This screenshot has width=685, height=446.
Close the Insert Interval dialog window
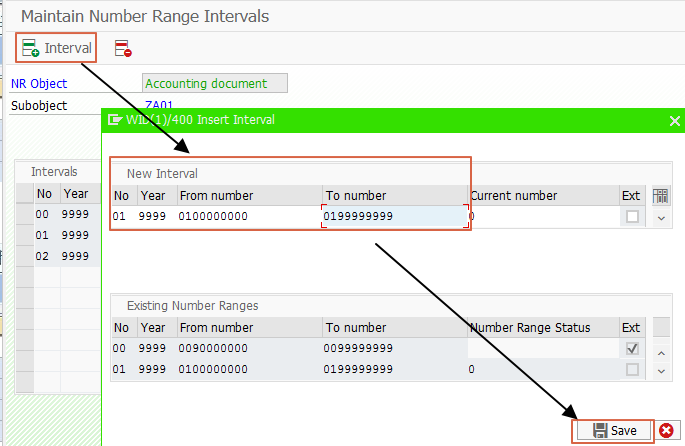pos(675,121)
